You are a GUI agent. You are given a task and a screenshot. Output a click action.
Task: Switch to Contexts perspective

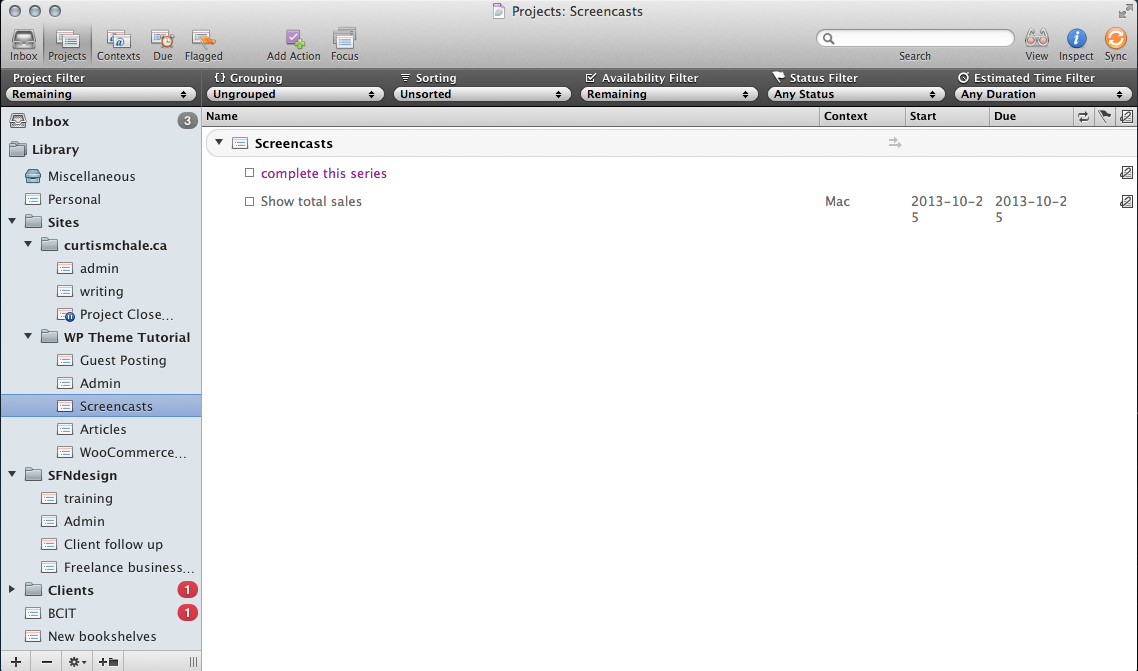(x=118, y=40)
